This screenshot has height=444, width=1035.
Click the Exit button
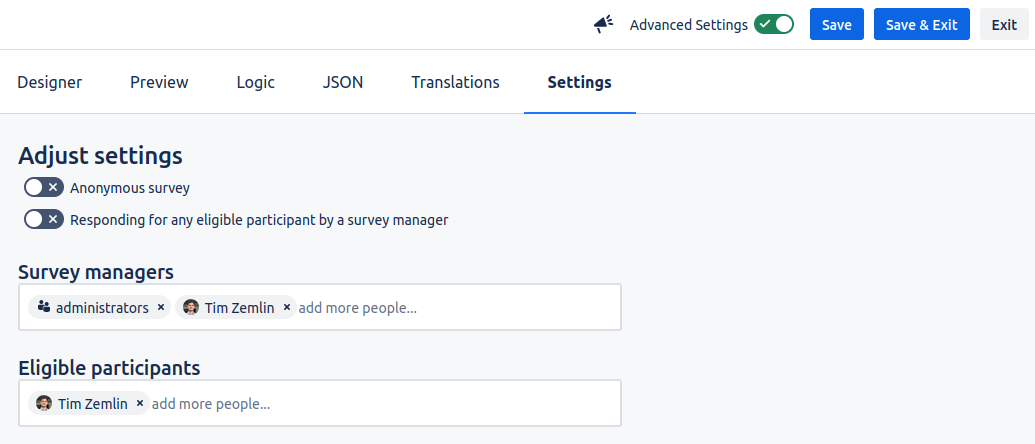click(x=1004, y=25)
